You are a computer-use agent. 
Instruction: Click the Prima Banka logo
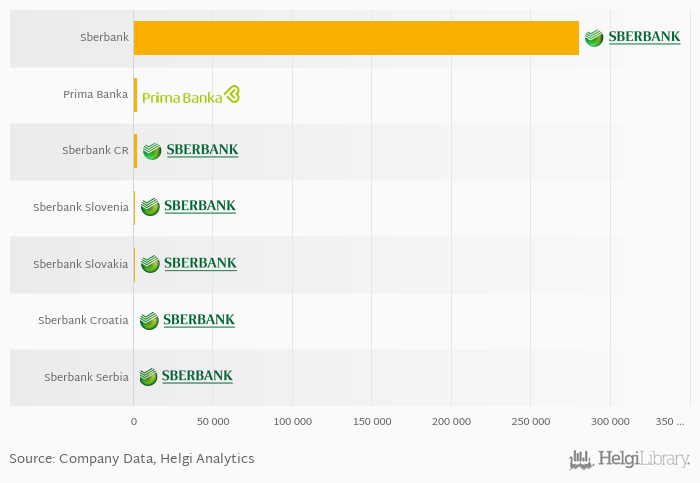pyautogui.click(x=191, y=95)
